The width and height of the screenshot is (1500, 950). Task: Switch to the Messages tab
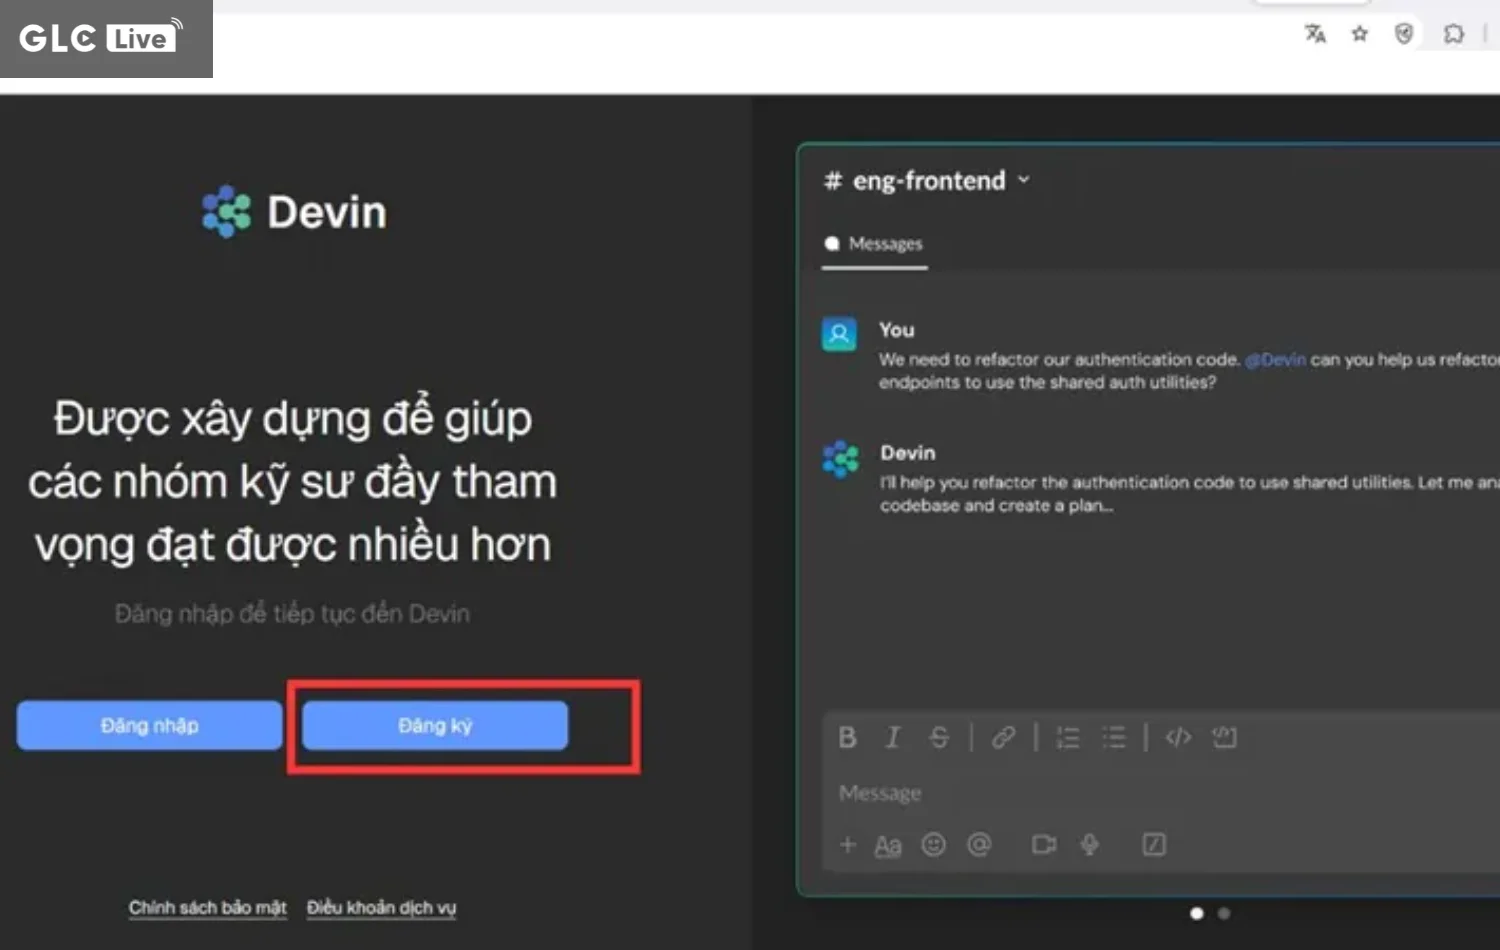click(874, 243)
